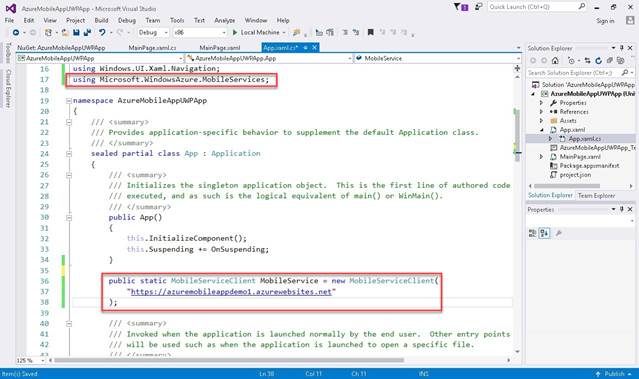Viewport: 639px width, 379px height.
Task: Open the Toolbox side tab
Action: coord(8,53)
